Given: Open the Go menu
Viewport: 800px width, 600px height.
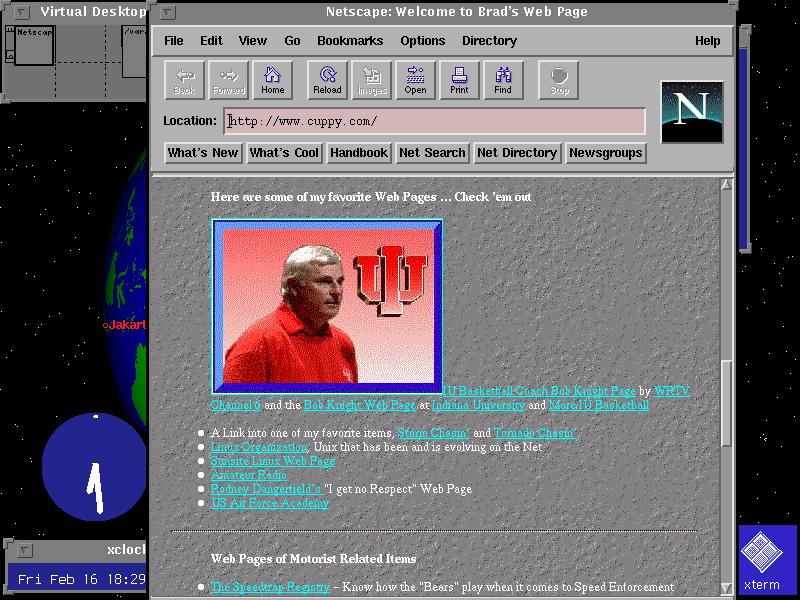Looking at the screenshot, I should [292, 41].
